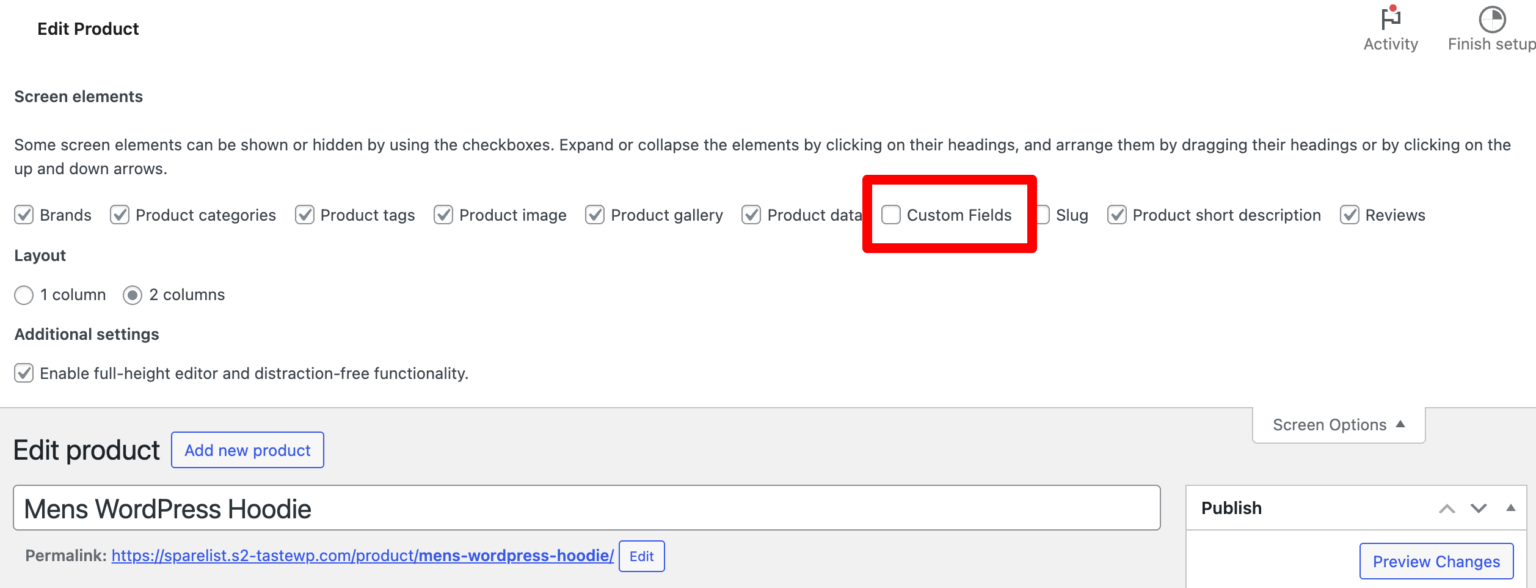
Task: Click the Preview Changes button
Action: (x=1436, y=561)
